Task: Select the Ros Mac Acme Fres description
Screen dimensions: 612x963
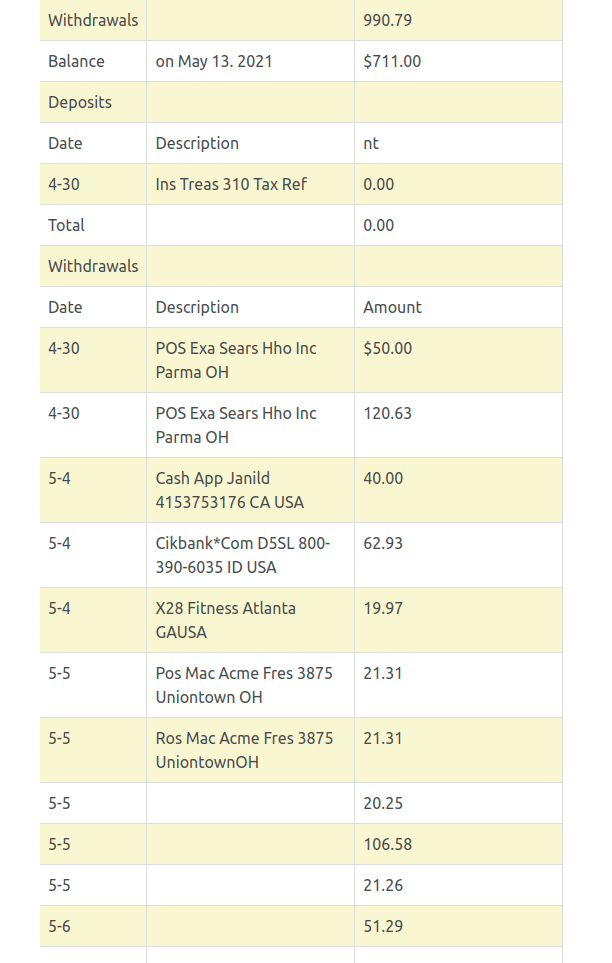Action: pos(244,750)
